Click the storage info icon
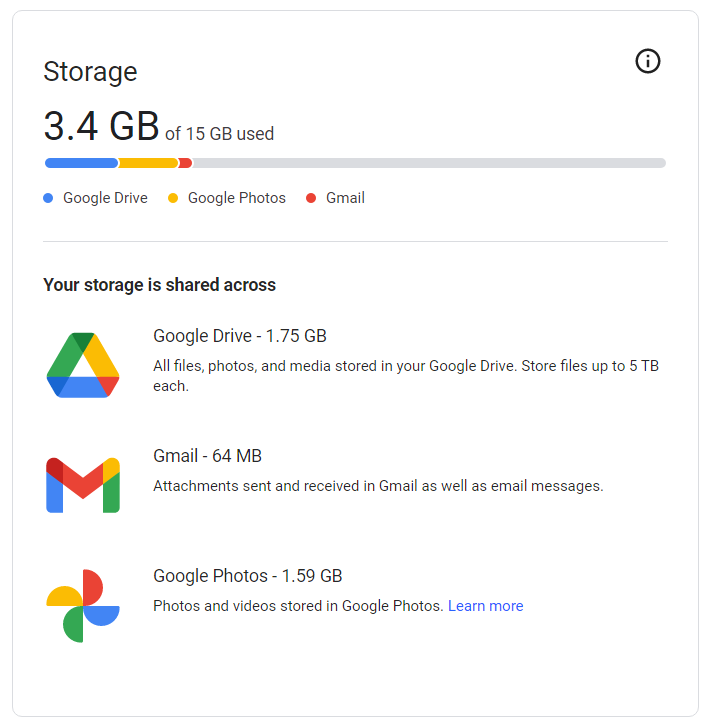The image size is (710, 726). click(x=648, y=61)
